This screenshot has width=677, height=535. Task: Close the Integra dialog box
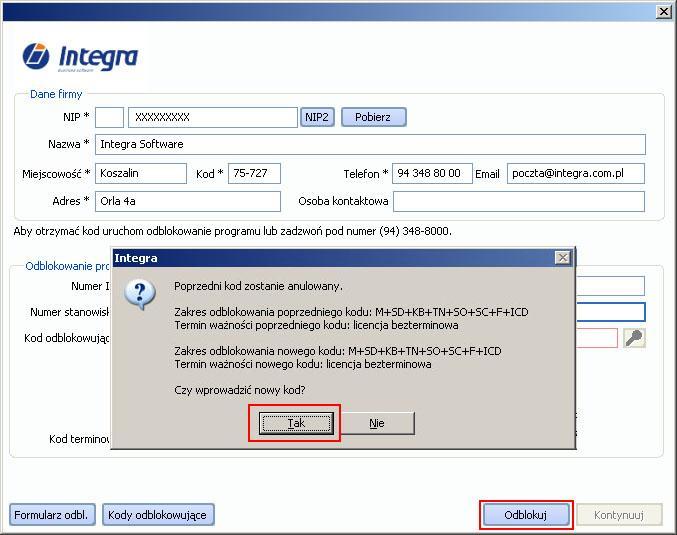[563, 258]
